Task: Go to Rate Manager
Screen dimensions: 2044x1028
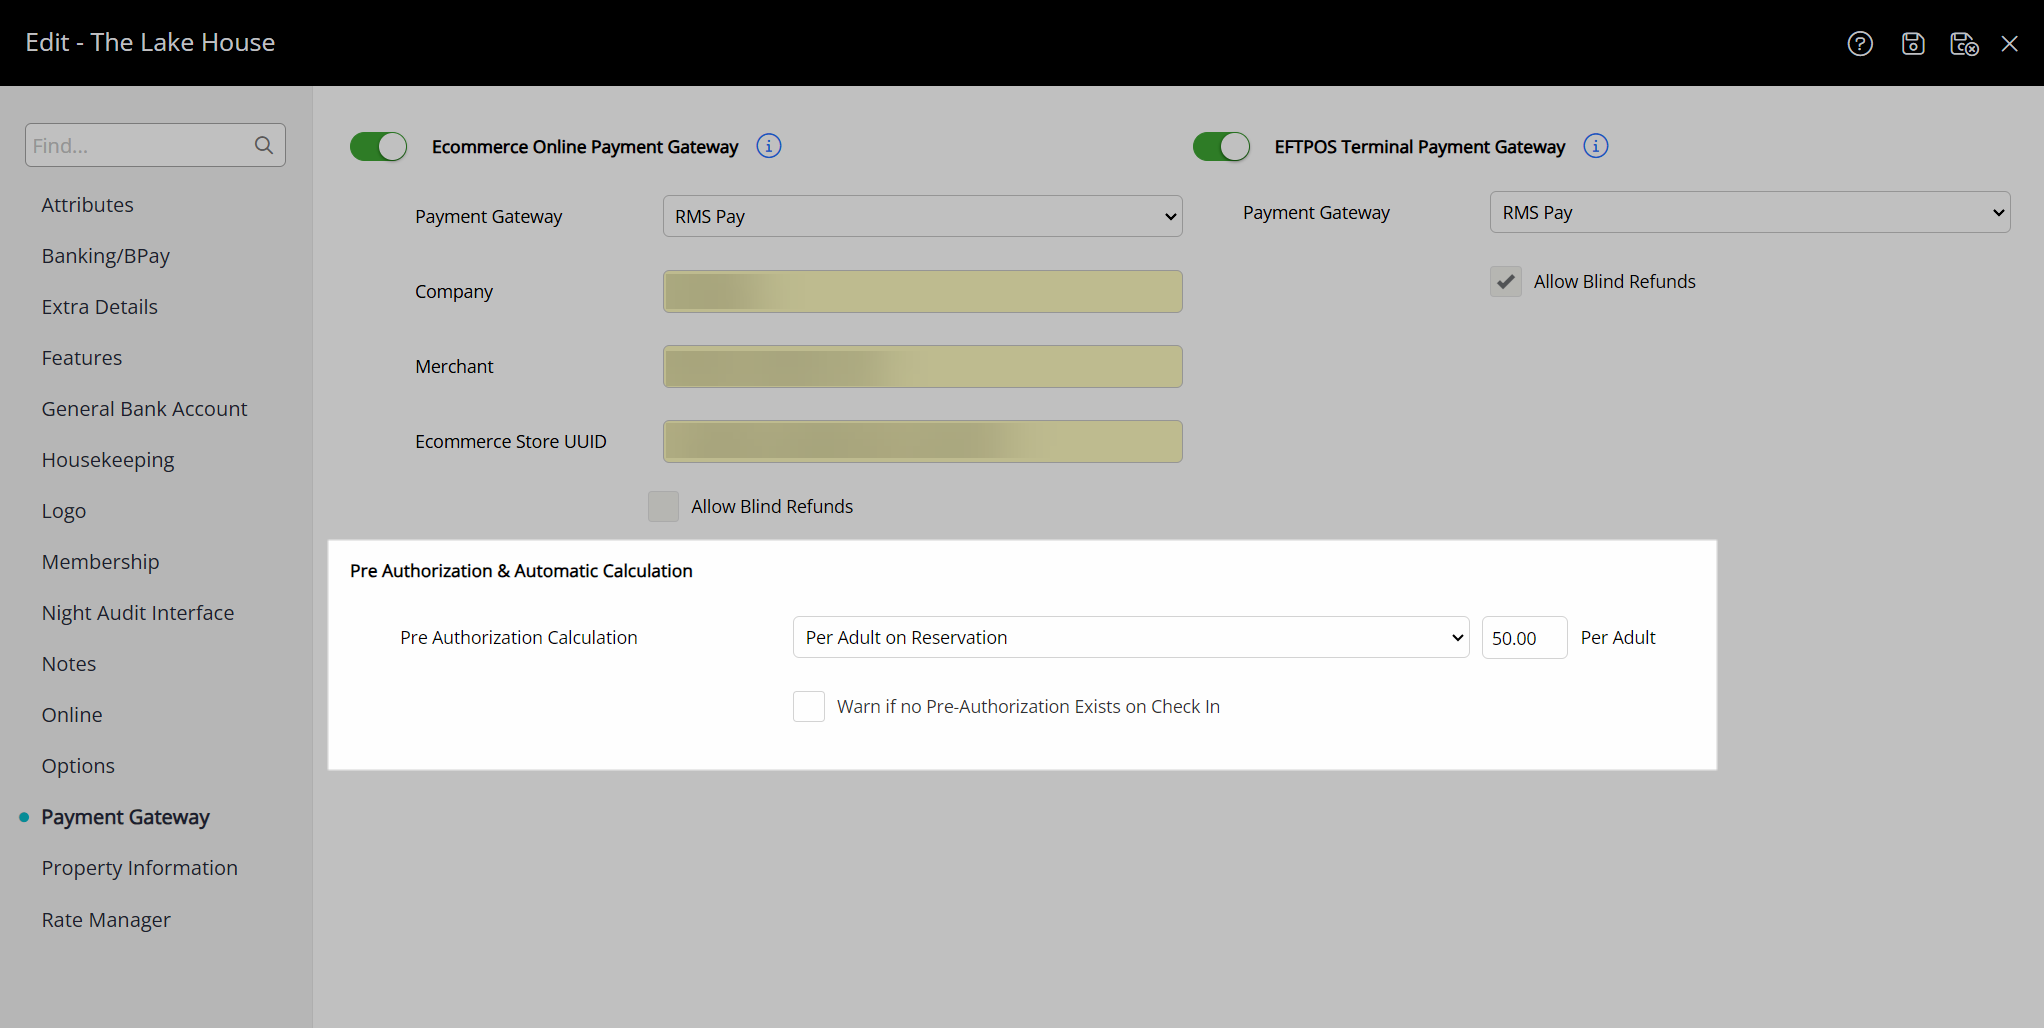Action: click(x=106, y=920)
